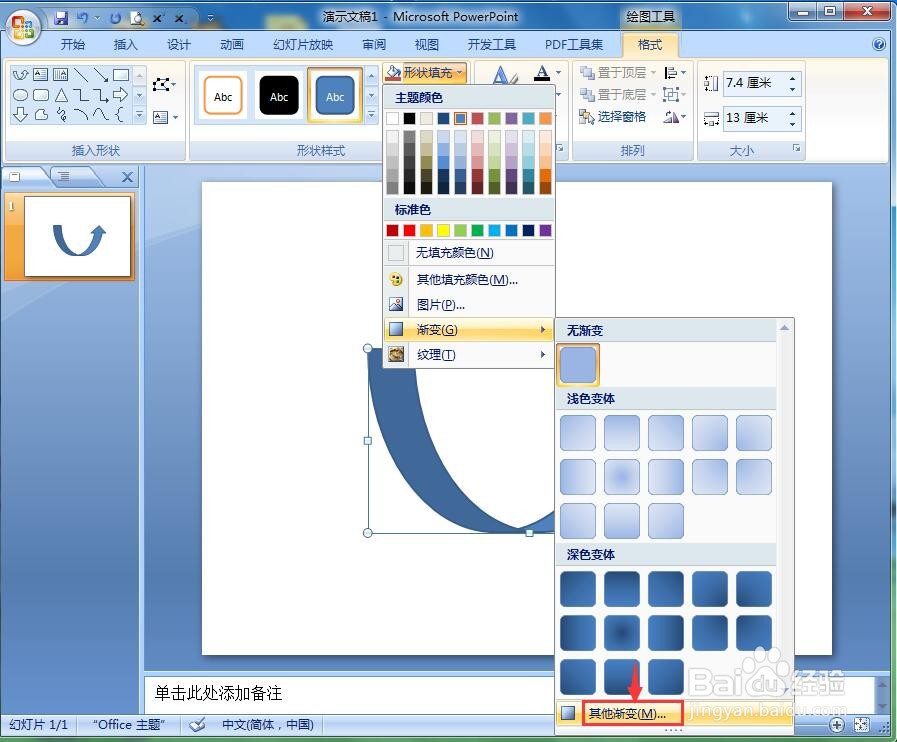The height and width of the screenshot is (742, 897).
Task: Open the Customize Quick Access Toolbar arrow
Action: tap(210, 18)
